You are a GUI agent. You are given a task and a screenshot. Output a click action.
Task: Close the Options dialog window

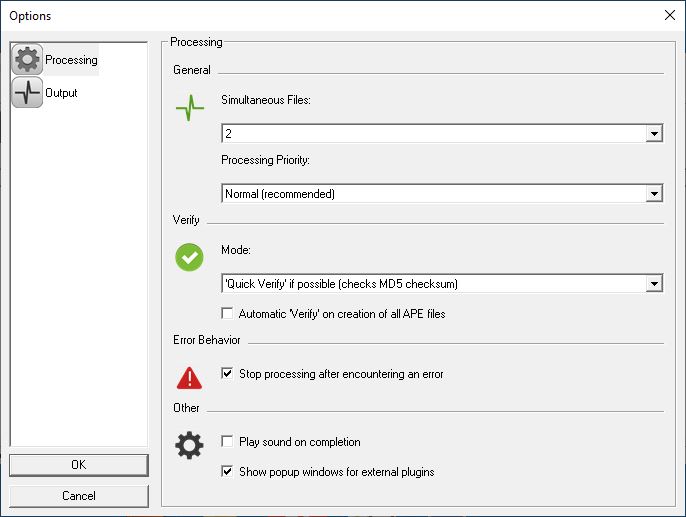669,15
